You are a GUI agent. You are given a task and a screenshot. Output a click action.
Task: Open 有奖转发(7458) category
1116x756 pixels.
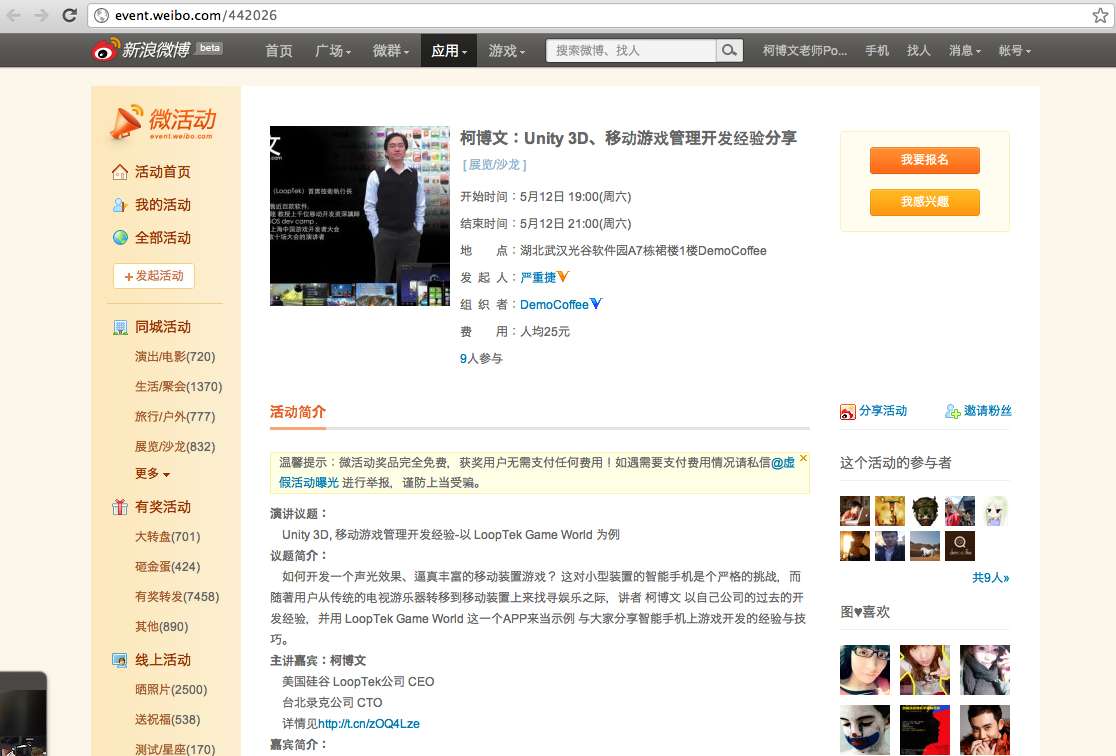(177, 597)
